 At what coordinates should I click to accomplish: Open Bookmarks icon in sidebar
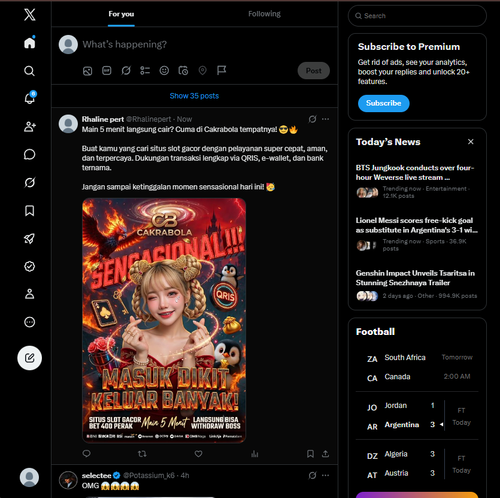pyautogui.click(x=30, y=211)
